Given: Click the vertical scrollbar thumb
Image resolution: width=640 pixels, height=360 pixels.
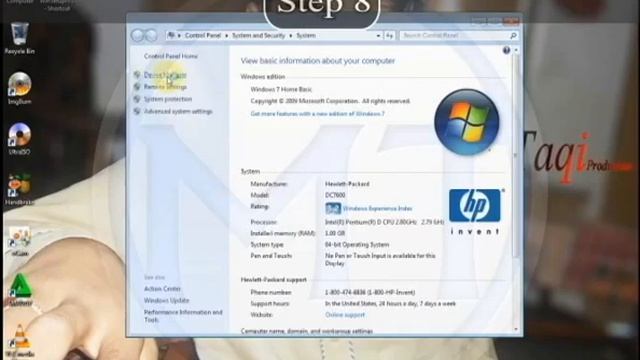Looking at the screenshot, I should (x=516, y=155).
